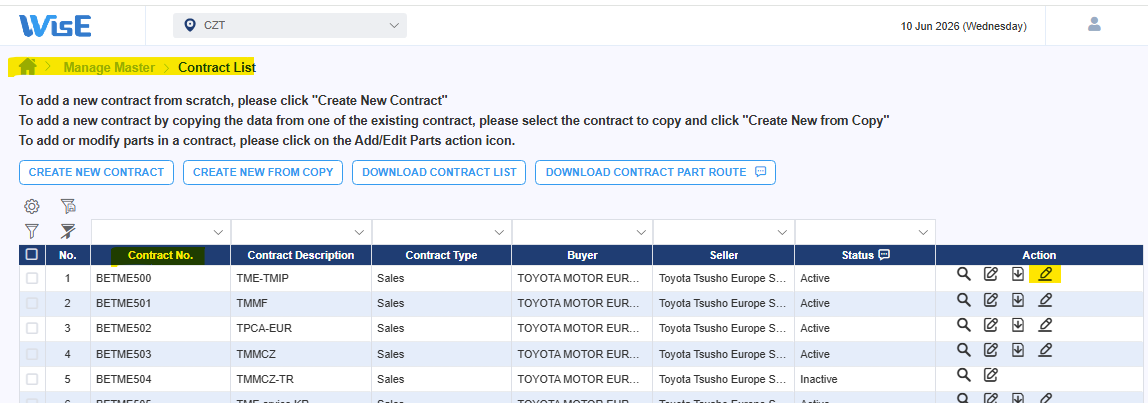Image resolution: width=1148 pixels, height=403 pixels.
Task: Open Add/Edit Parts for BETME501
Action: tap(1045, 300)
